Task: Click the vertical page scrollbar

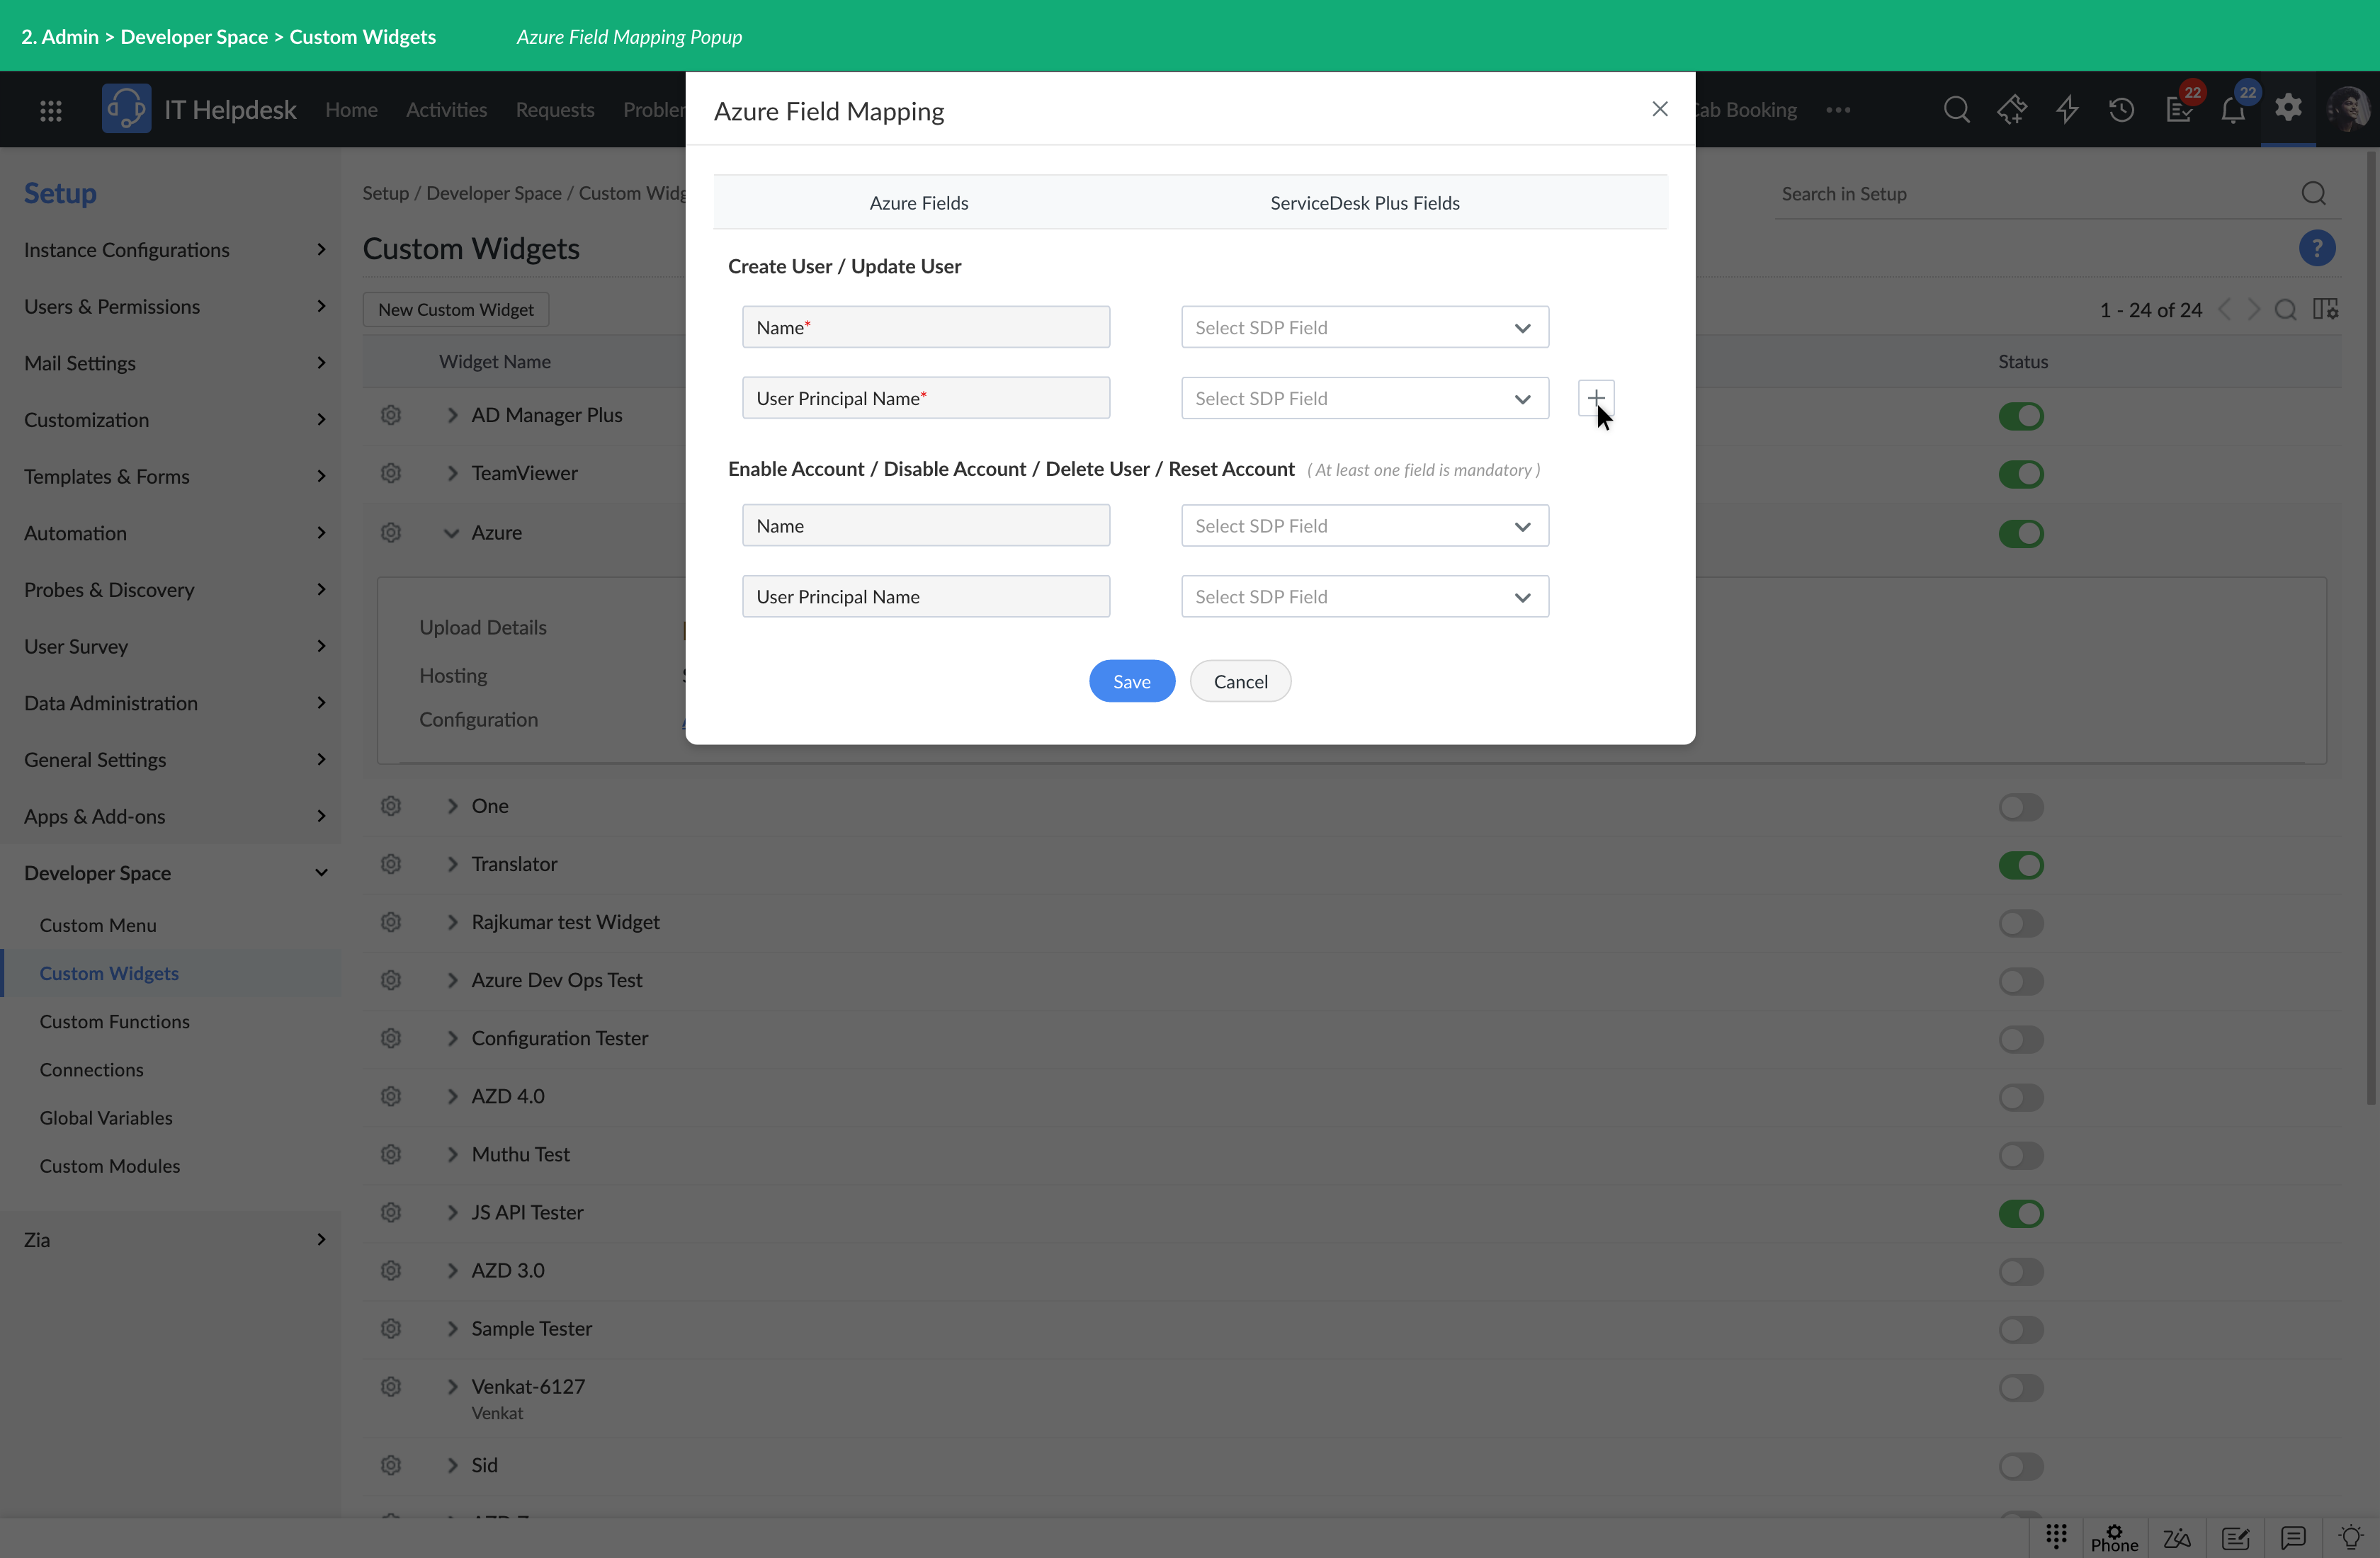Action: (2372, 628)
